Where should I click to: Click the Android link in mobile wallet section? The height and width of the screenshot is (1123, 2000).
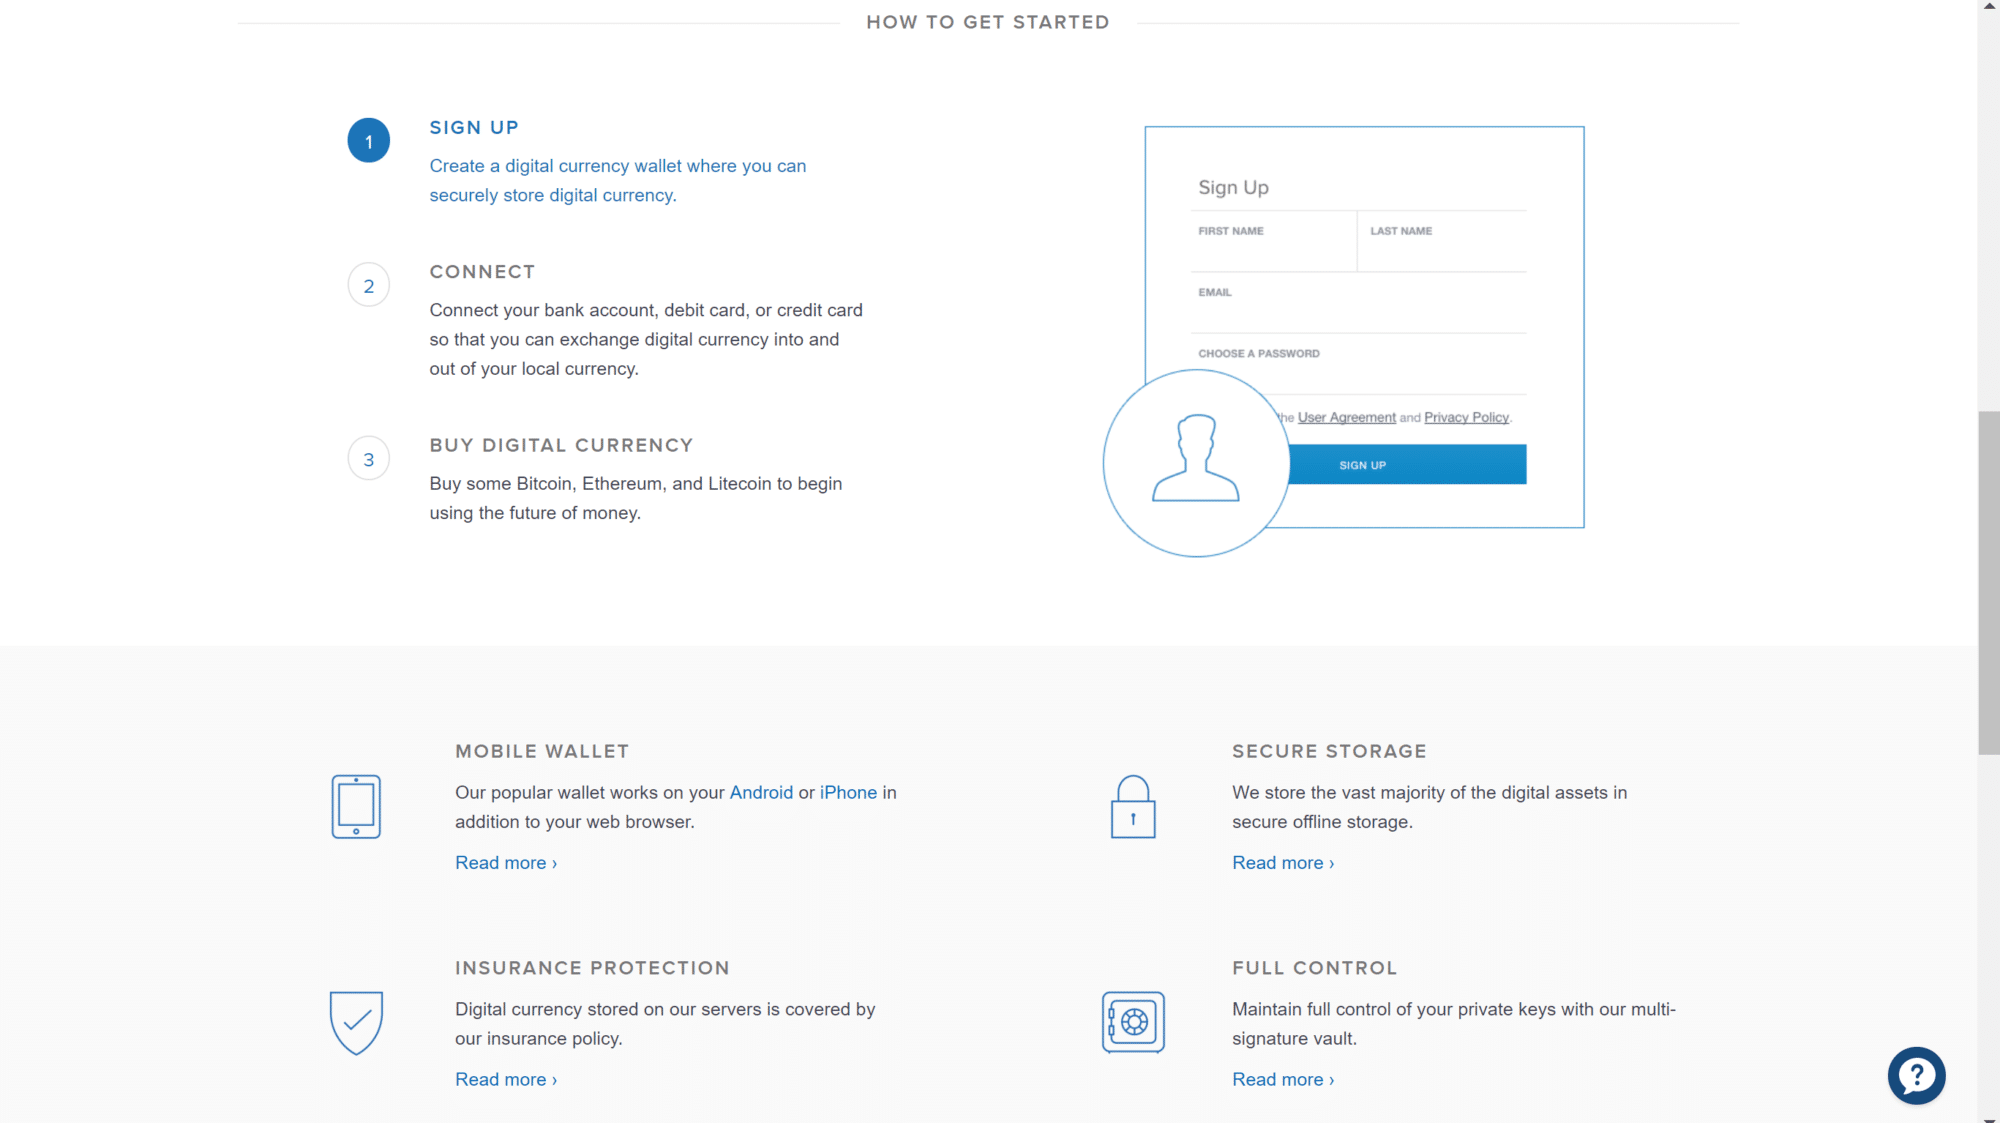coord(761,792)
